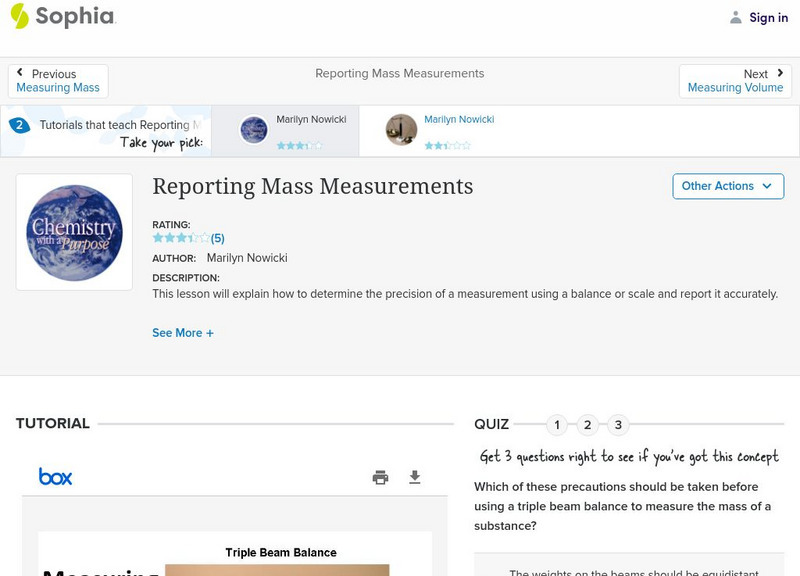Go to Next lesson Measuring Volume
The image size is (800, 576).
click(735, 81)
